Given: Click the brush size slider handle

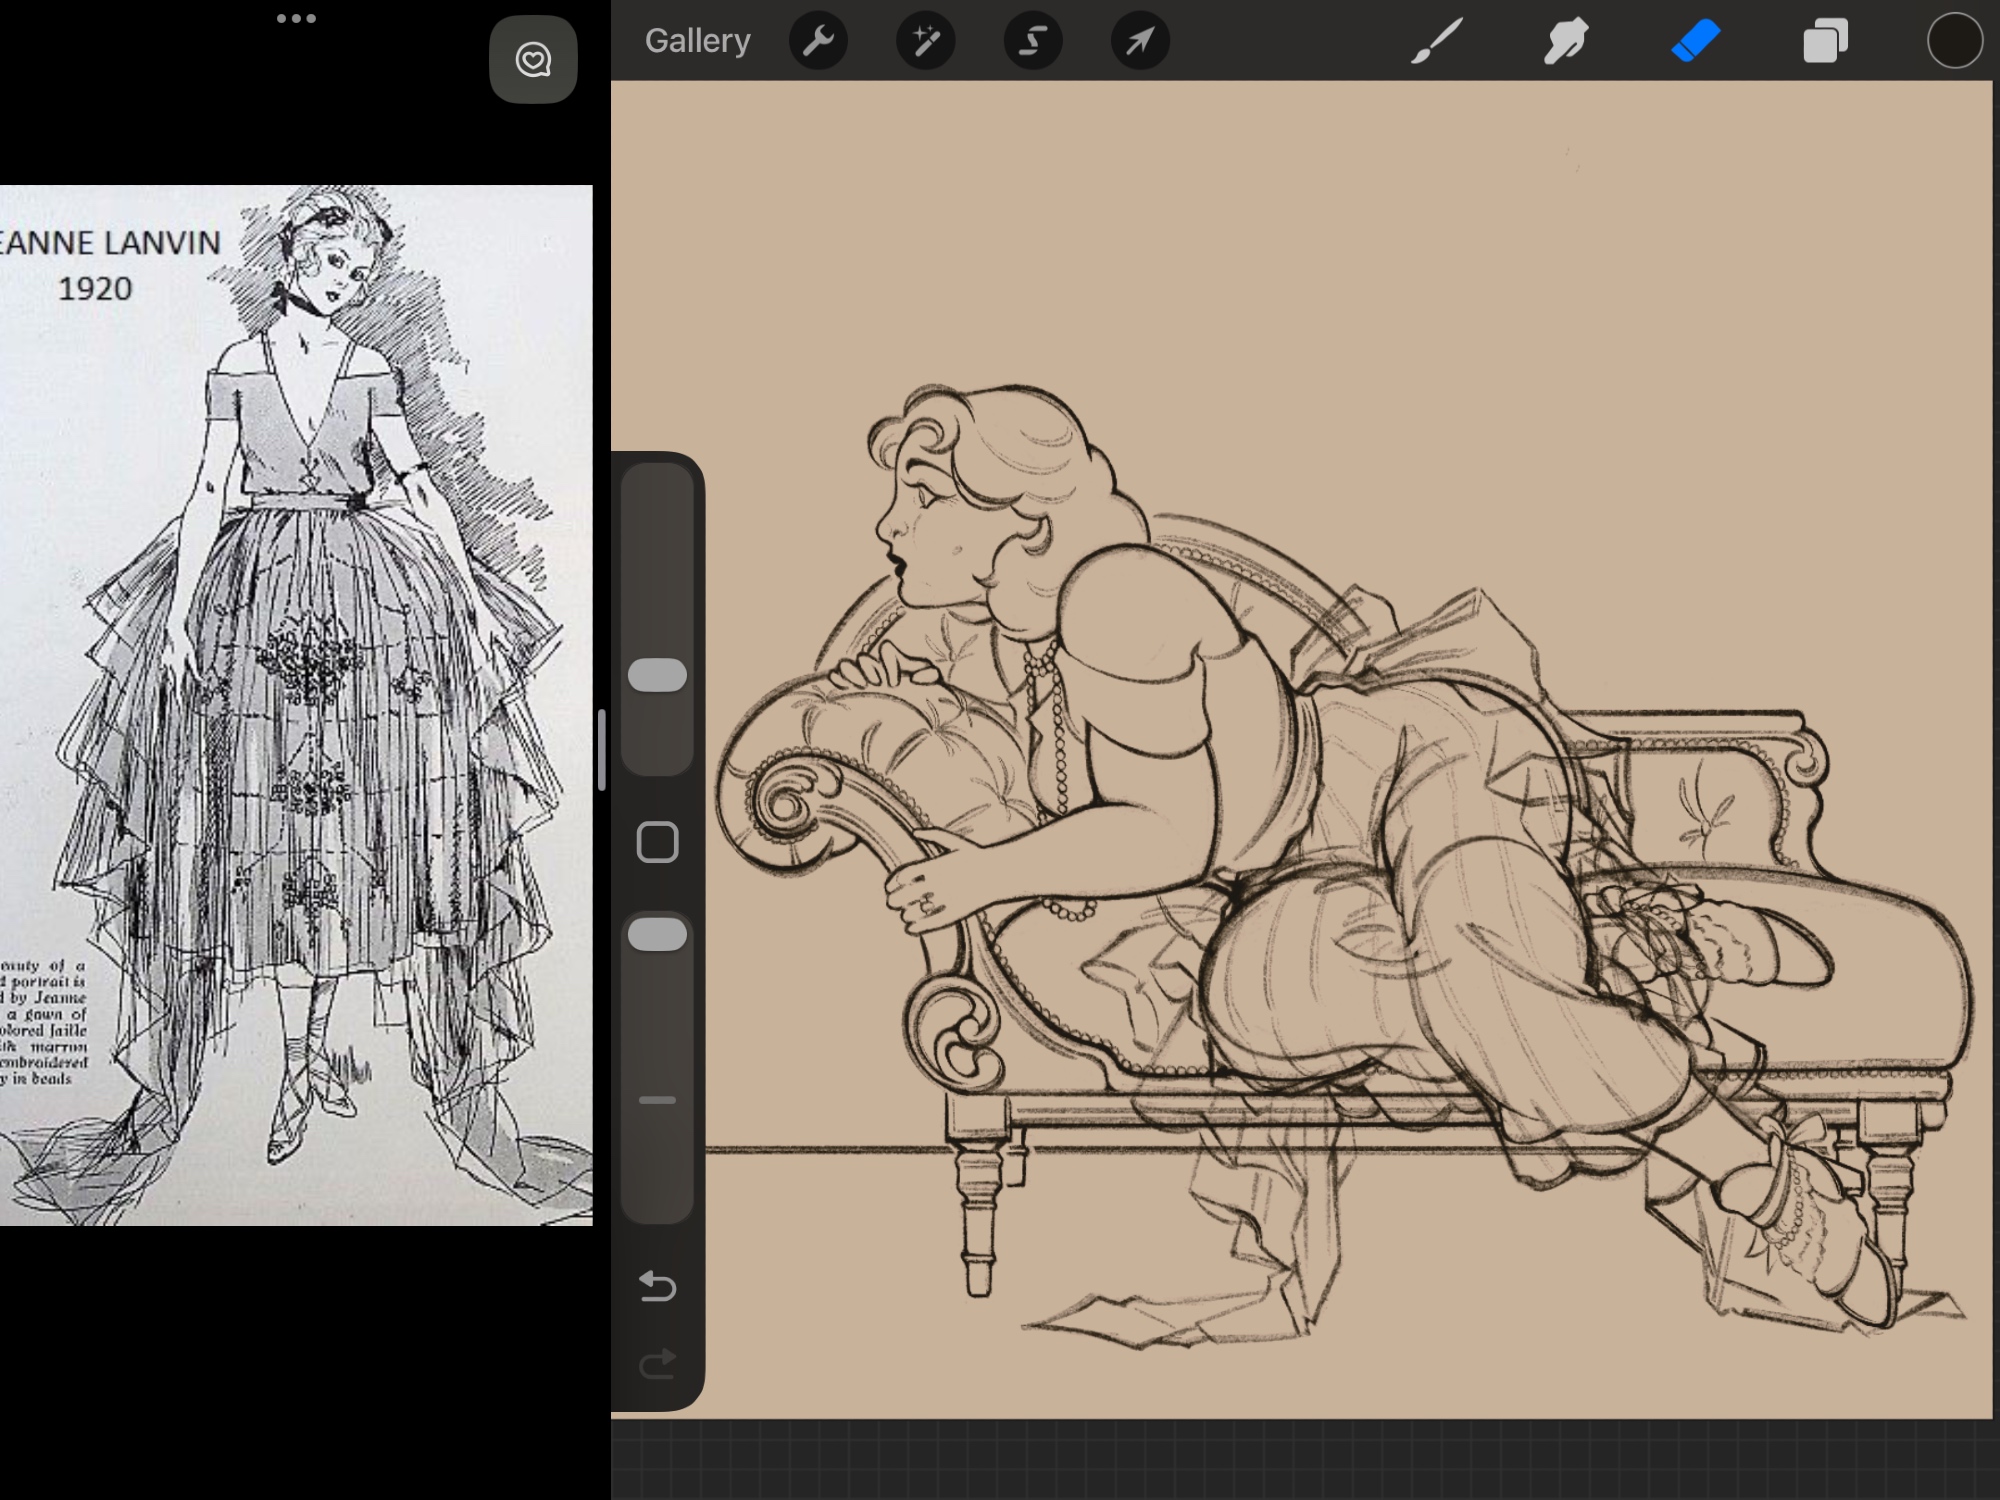Looking at the screenshot, I should tap(657, 675).
